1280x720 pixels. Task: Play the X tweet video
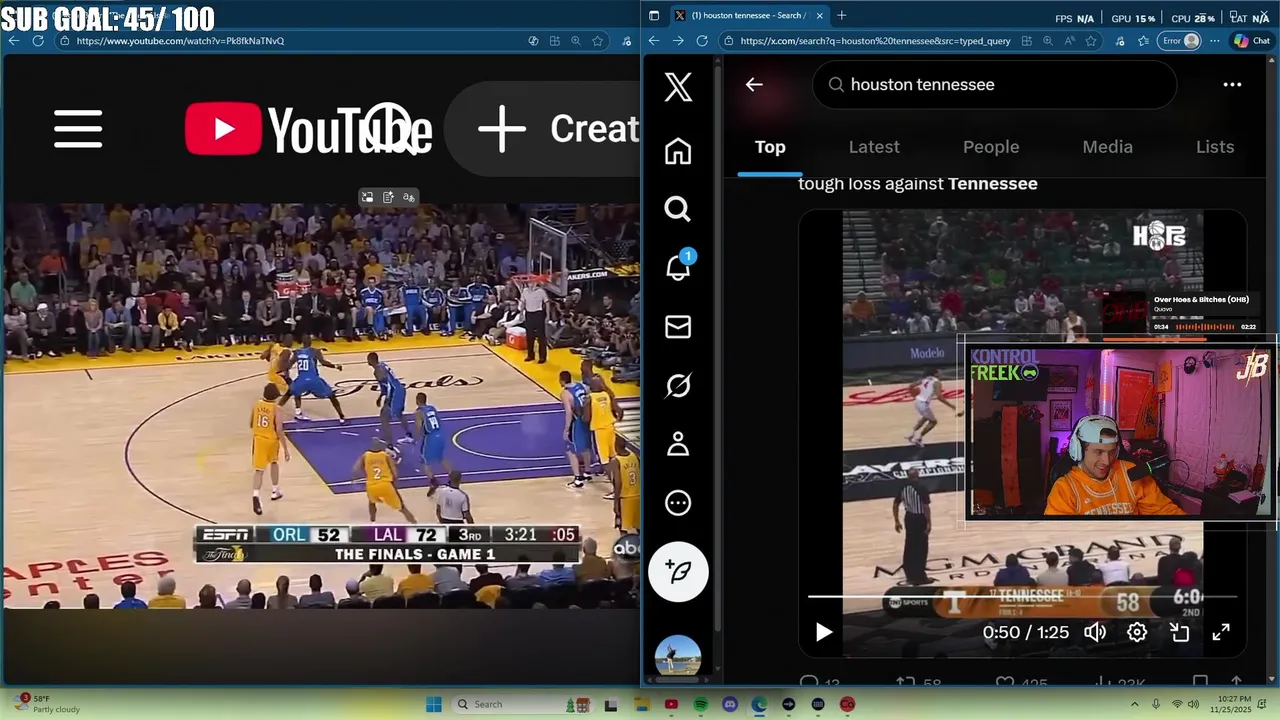pyautogui.click(x=823, y=632)
